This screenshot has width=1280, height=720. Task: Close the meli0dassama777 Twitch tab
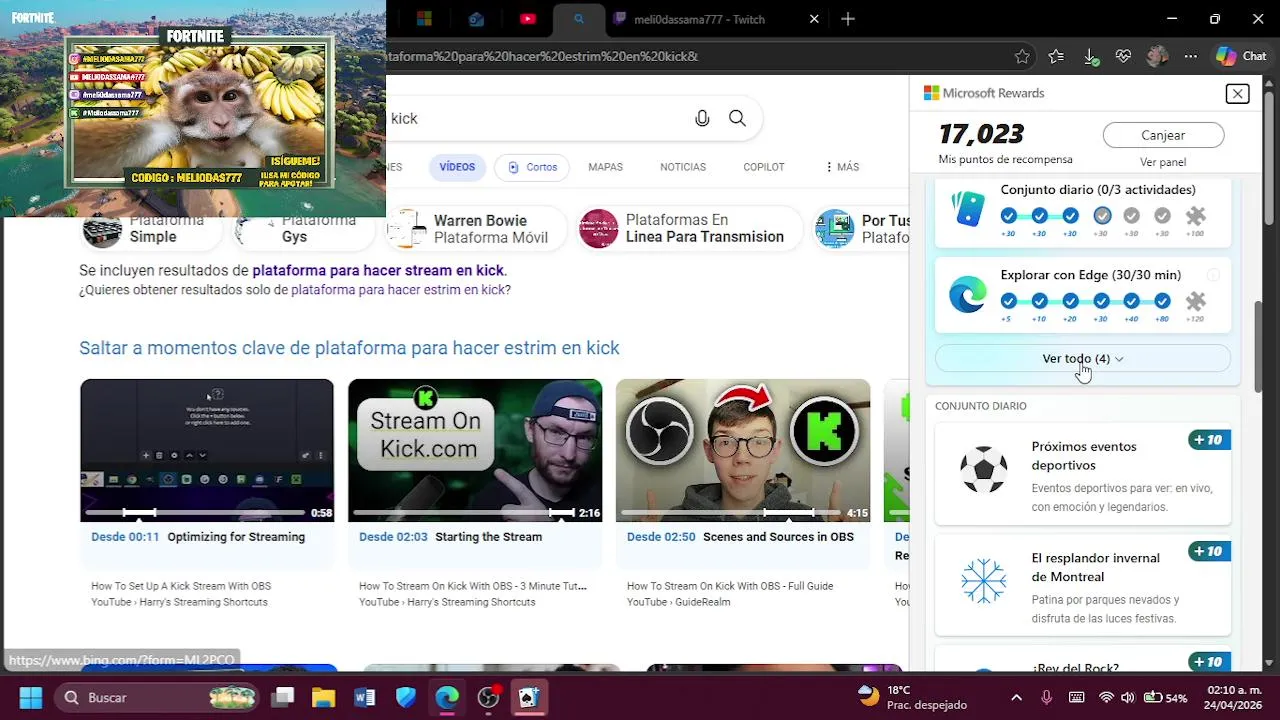(814, 19)
